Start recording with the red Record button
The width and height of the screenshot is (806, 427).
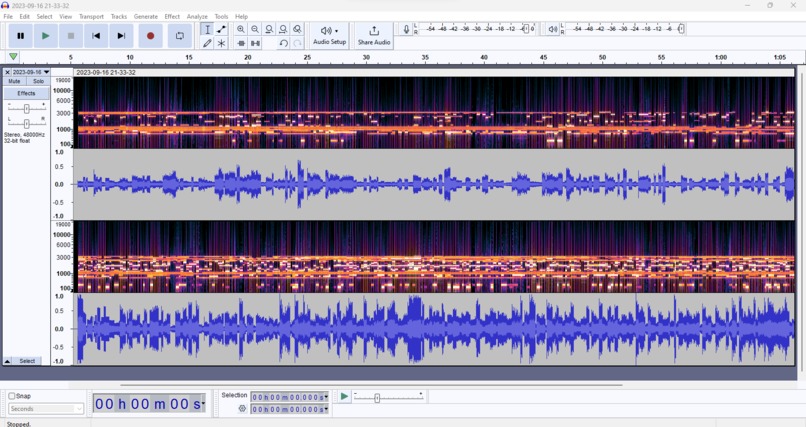tap(151, 36)
